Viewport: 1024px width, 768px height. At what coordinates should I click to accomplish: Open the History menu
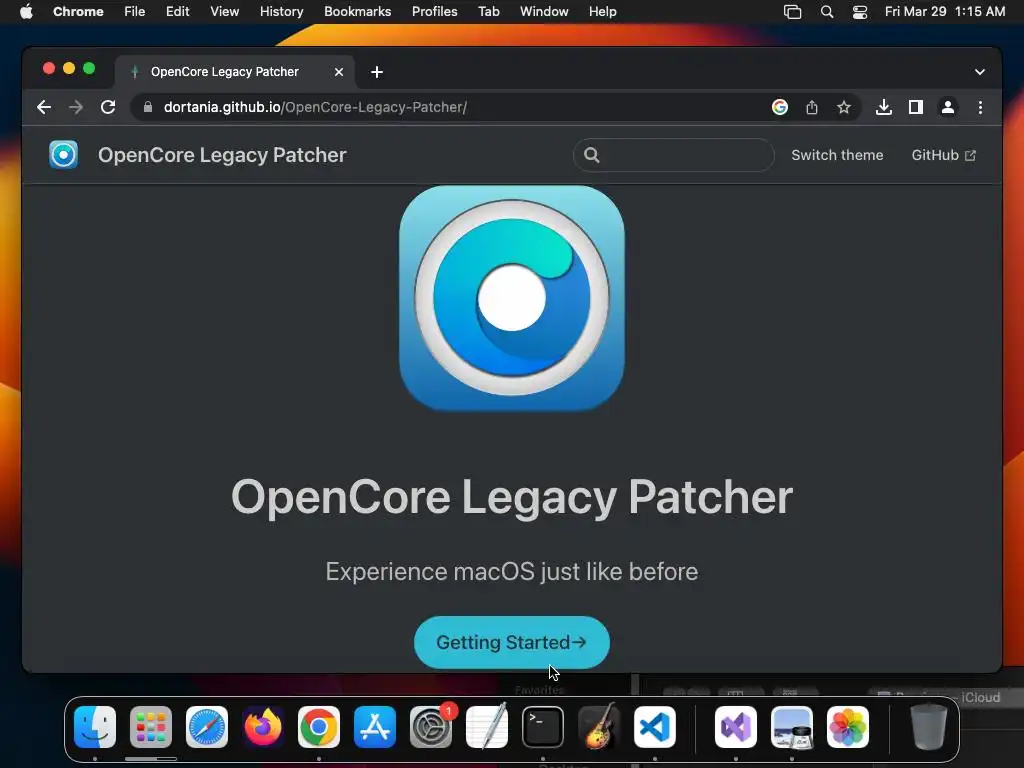(x=281, y=11)
